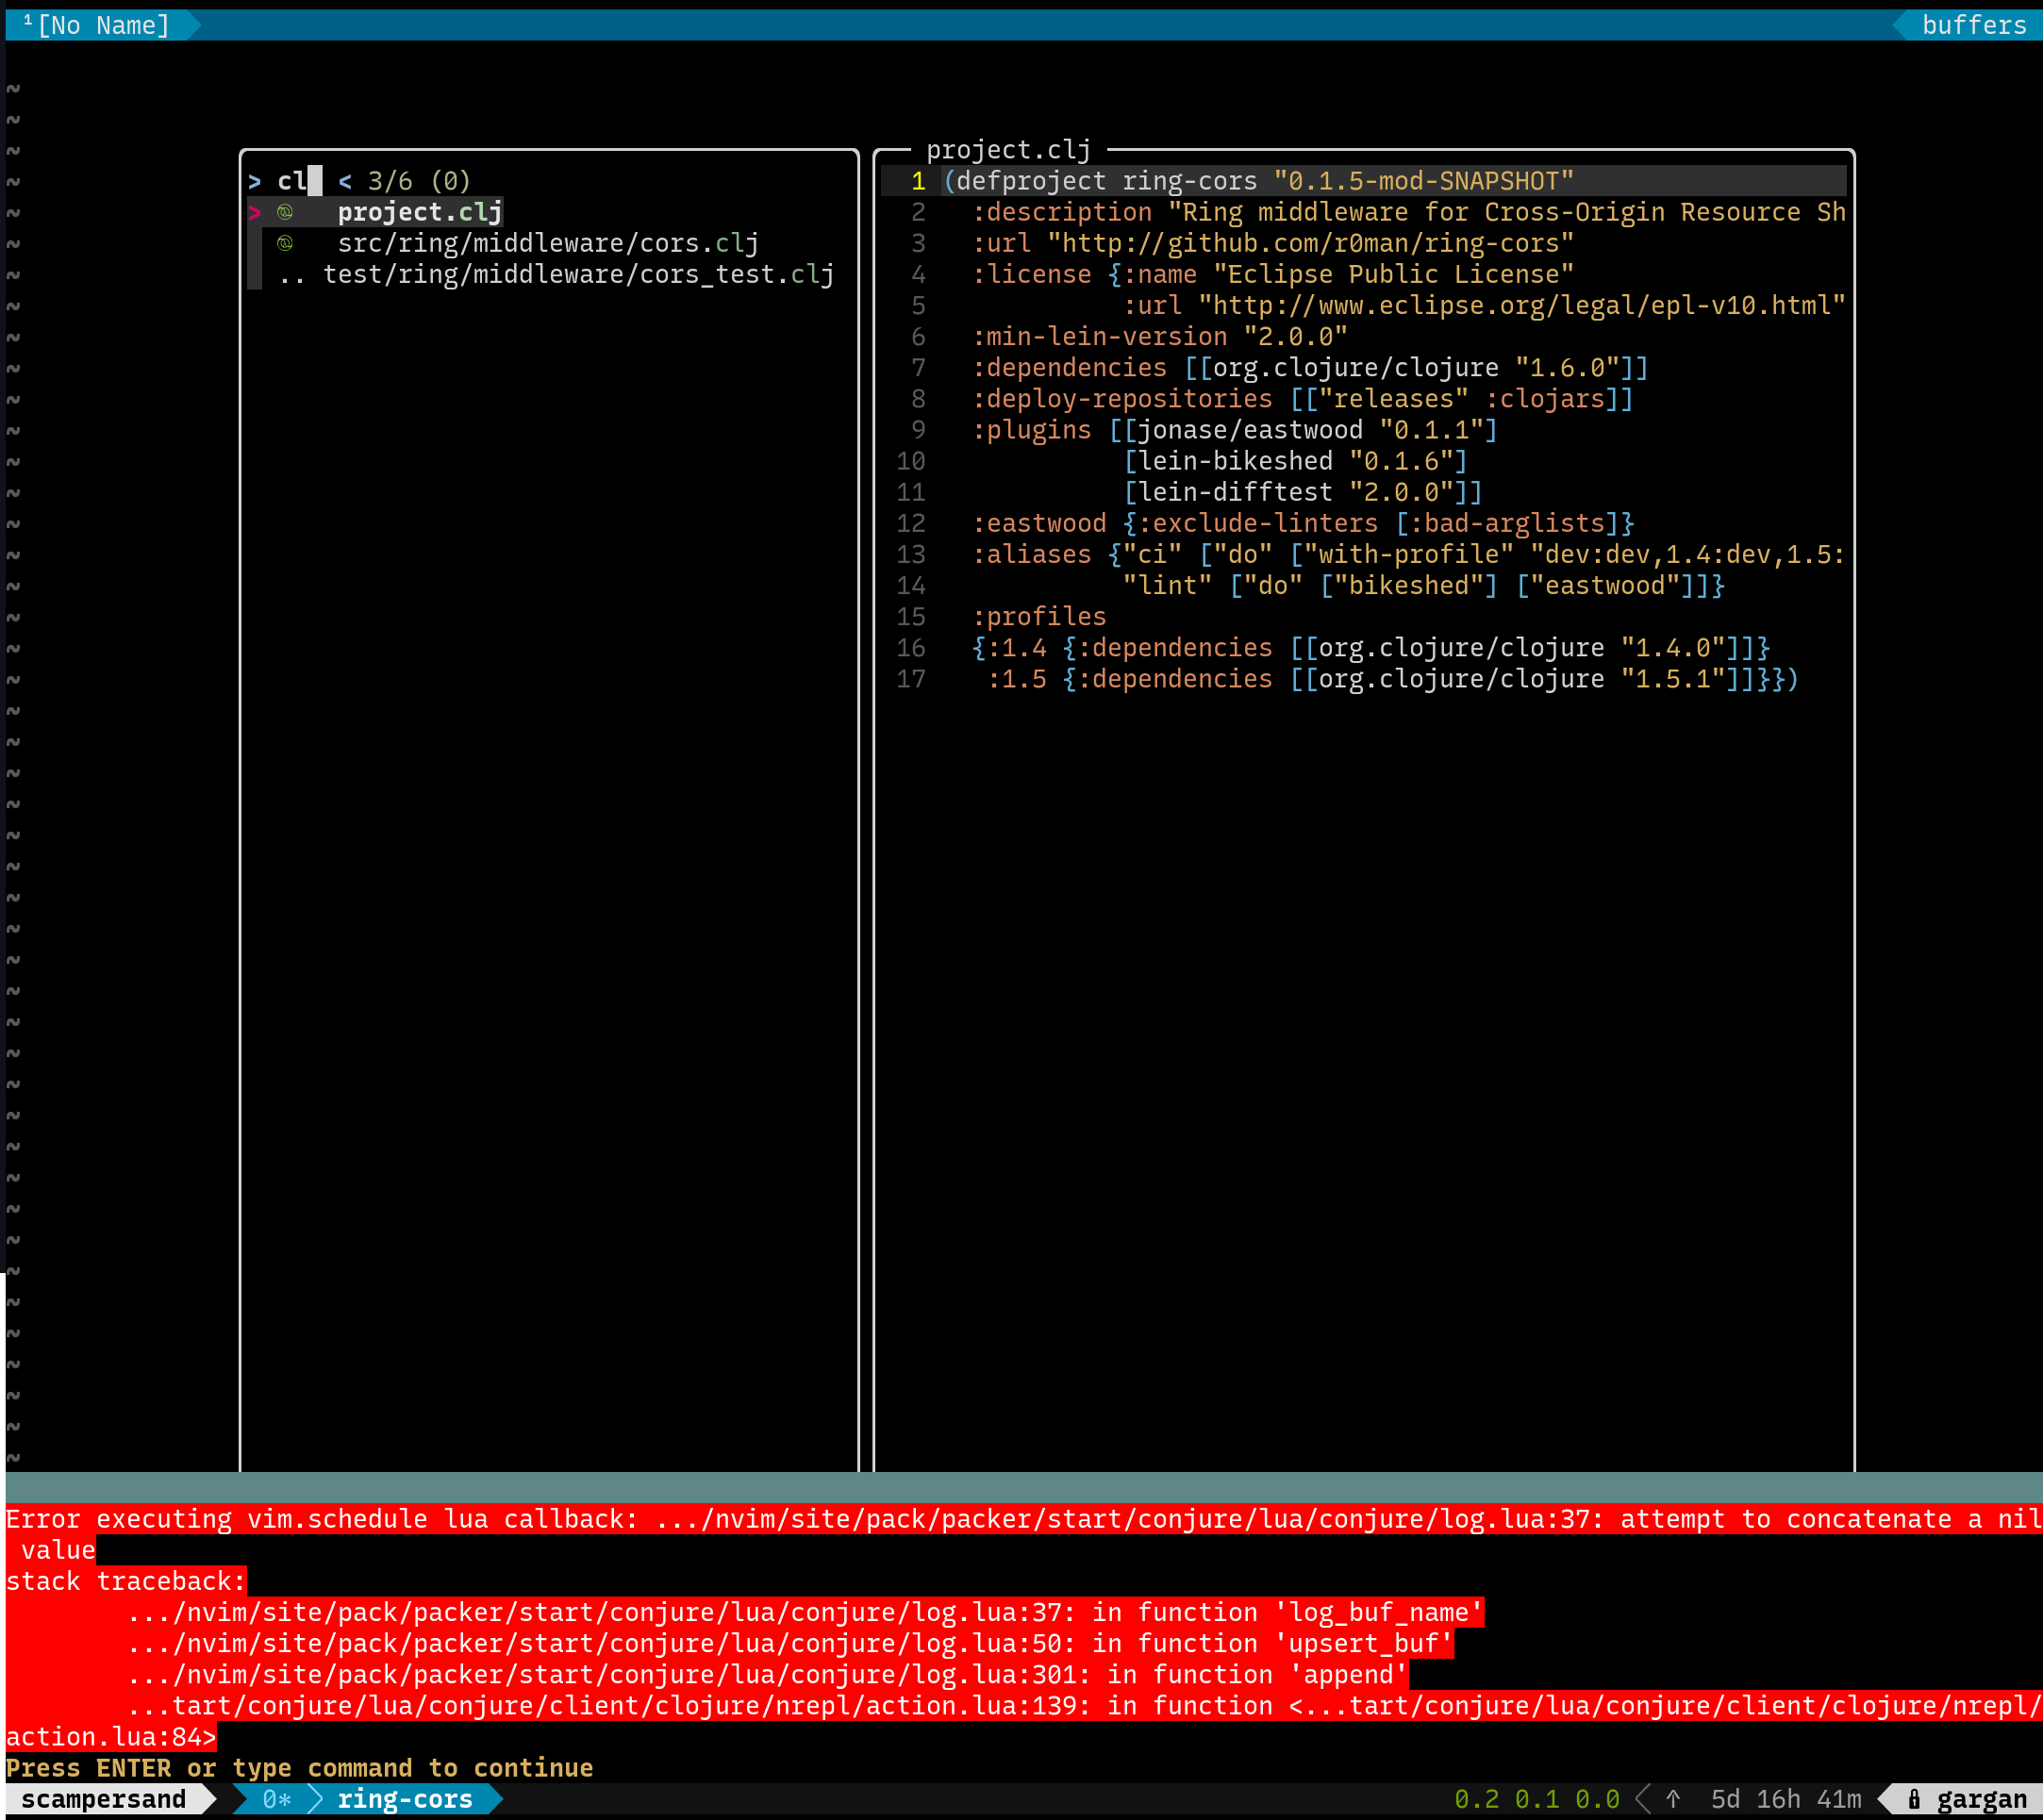Click the pink selection caret beside project.clj
The width and height of the screenshot is (2043, 1820).
click(255, 212)
